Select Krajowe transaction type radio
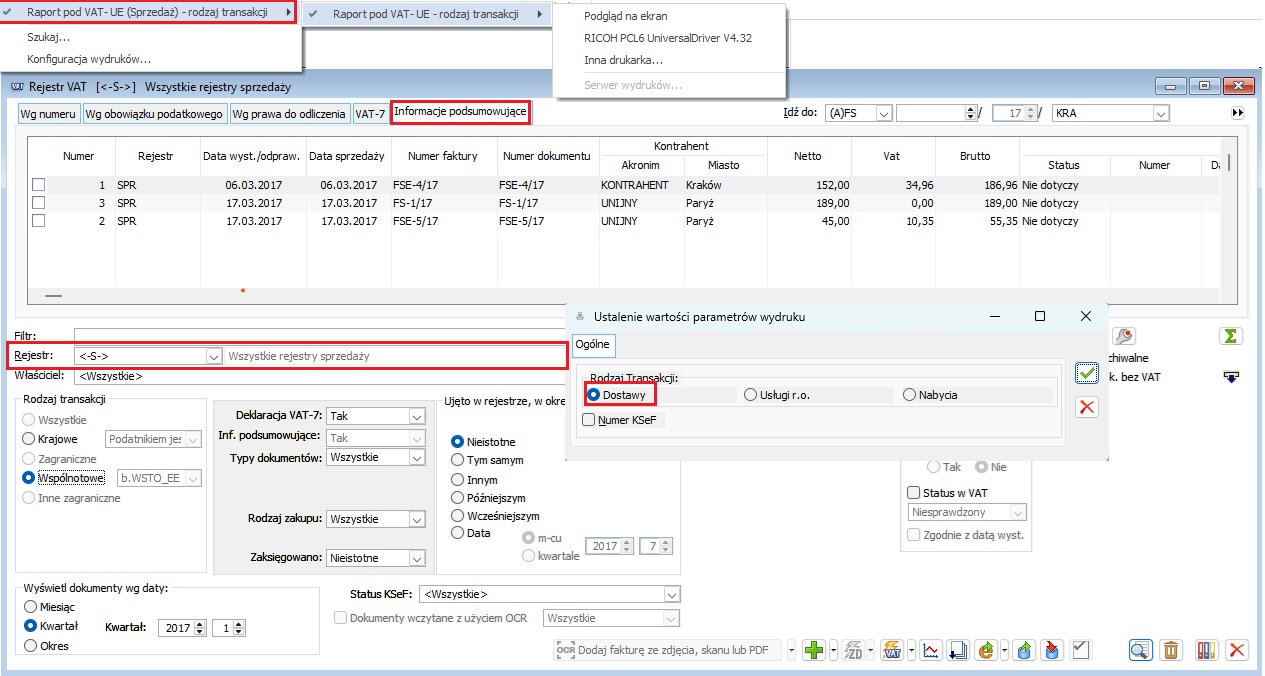Screen dimensions: 1265x676 point(29,438)
